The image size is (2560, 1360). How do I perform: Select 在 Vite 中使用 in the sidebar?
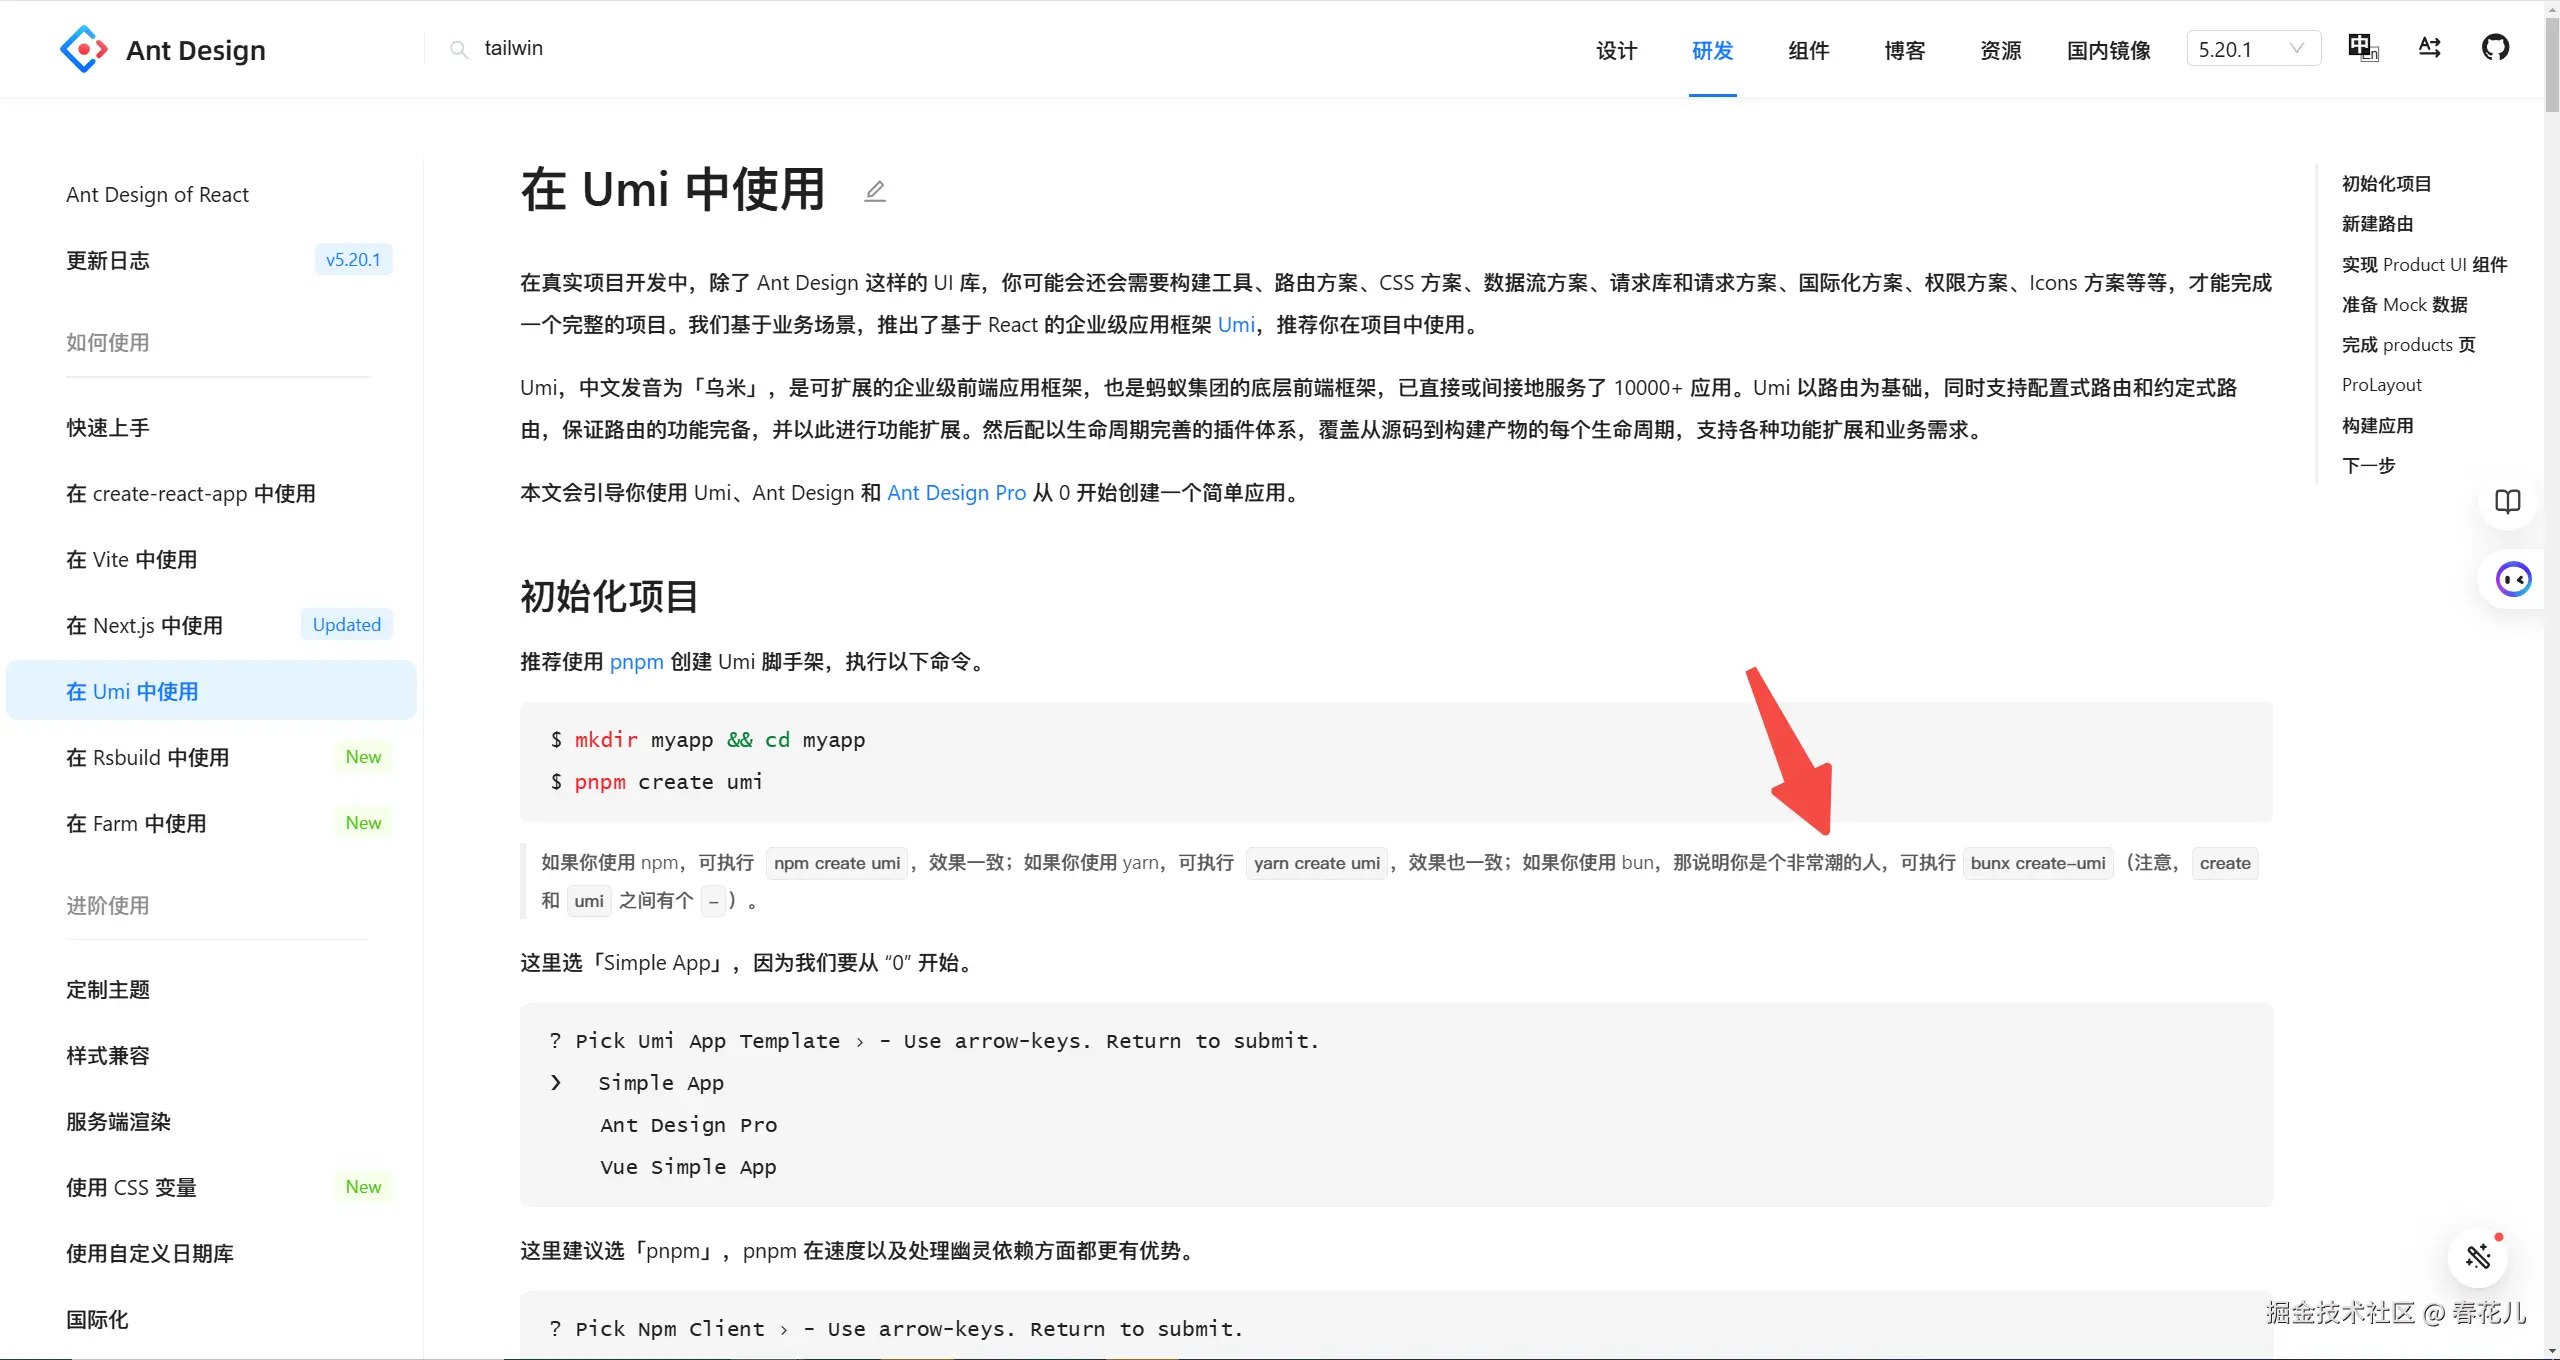click(131, 559)
